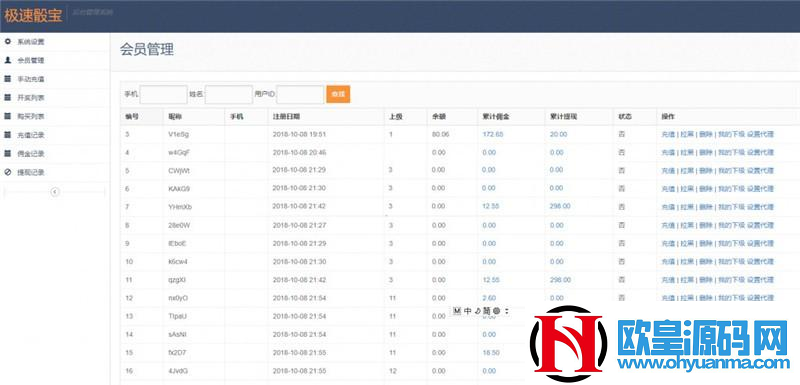This screenshot has width=800, height=385.
Task: Click the list icon beside 充值记录
Action: click(x=7, y=135)
